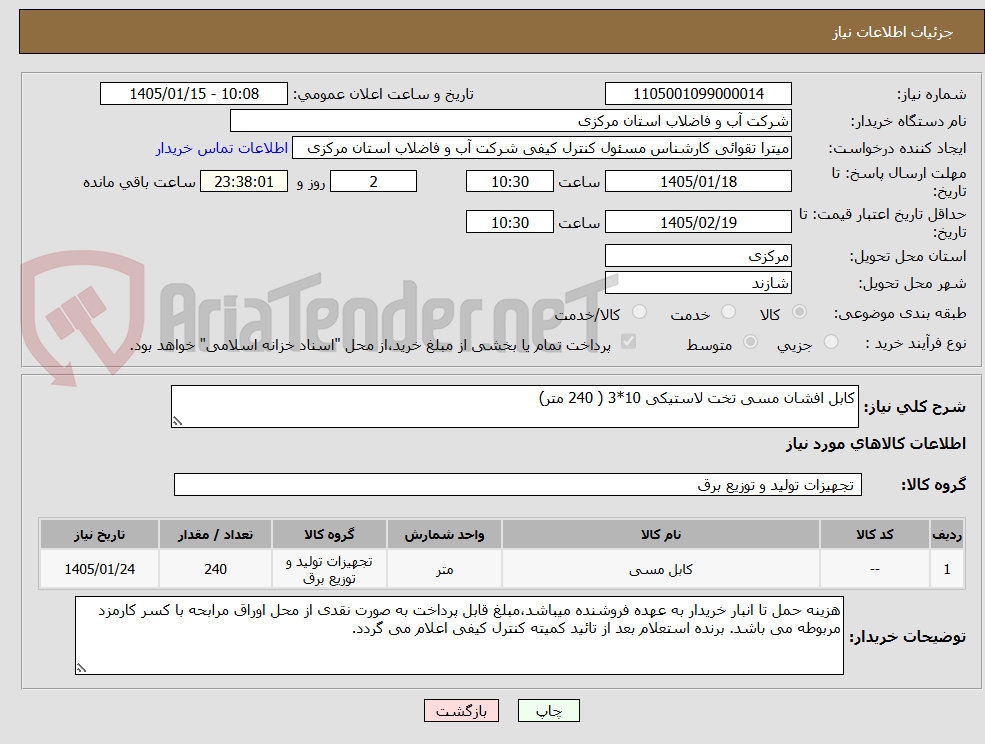The image size is (985, 744).
Task: Select the خدمت radio button
Action: (728, 312)
